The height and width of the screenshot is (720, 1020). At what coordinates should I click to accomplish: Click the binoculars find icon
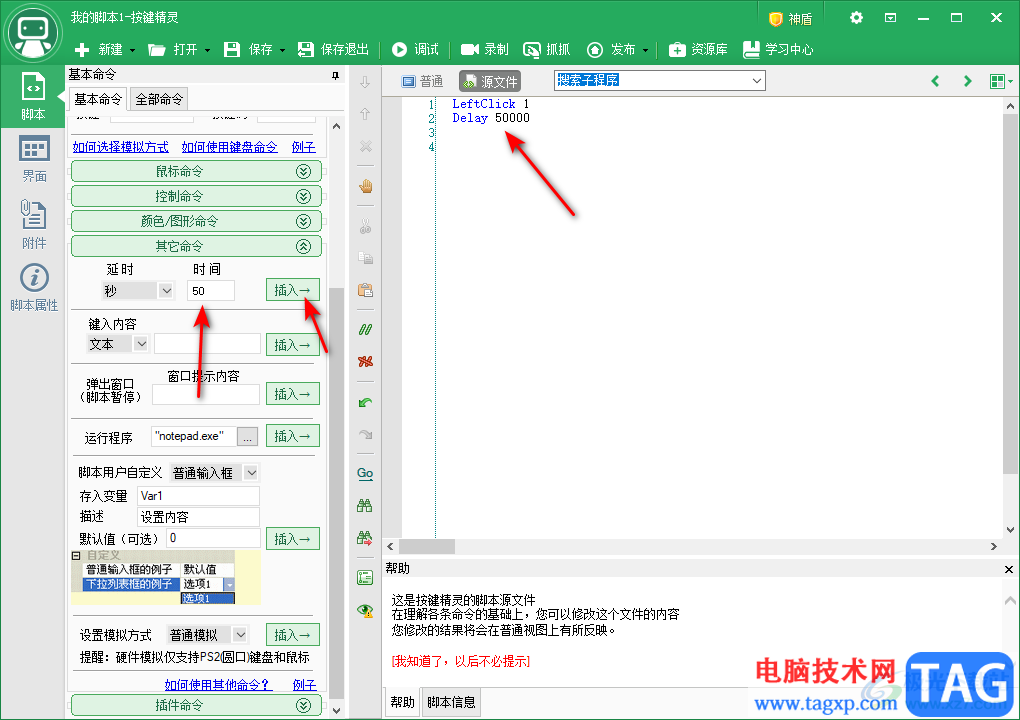pos(366,505)
